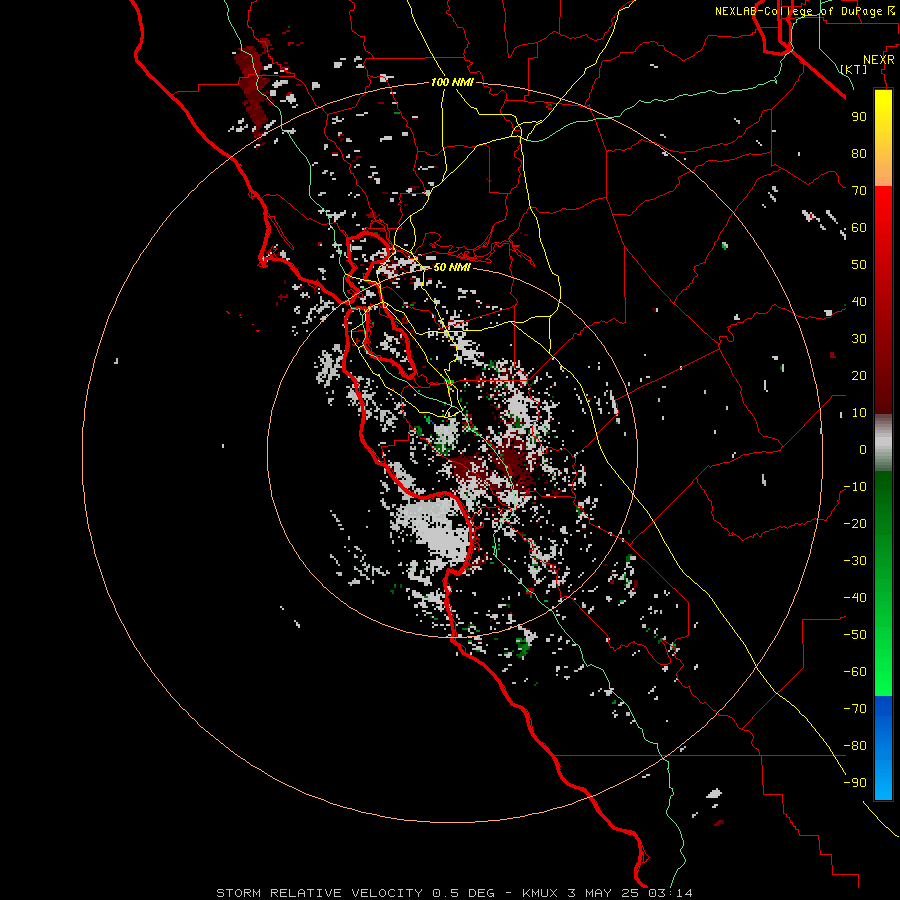The width and height of the screenshot is (900, 900).
Task: Click the 40 value on the velocity scale
Action: 859,301
